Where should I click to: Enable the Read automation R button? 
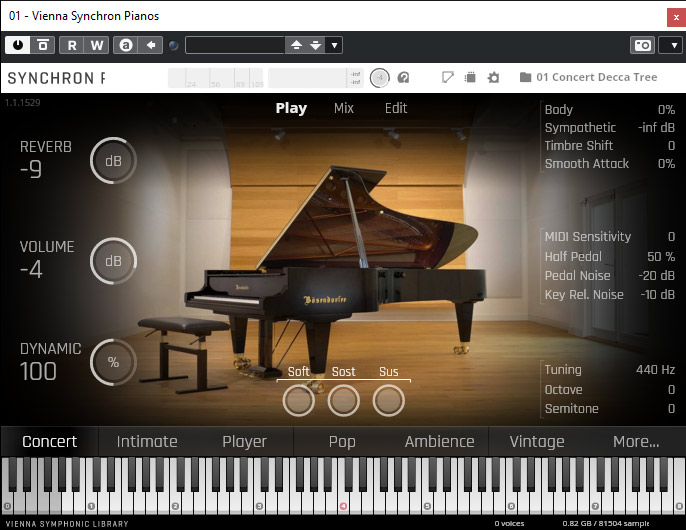click(x=72, y=45)
